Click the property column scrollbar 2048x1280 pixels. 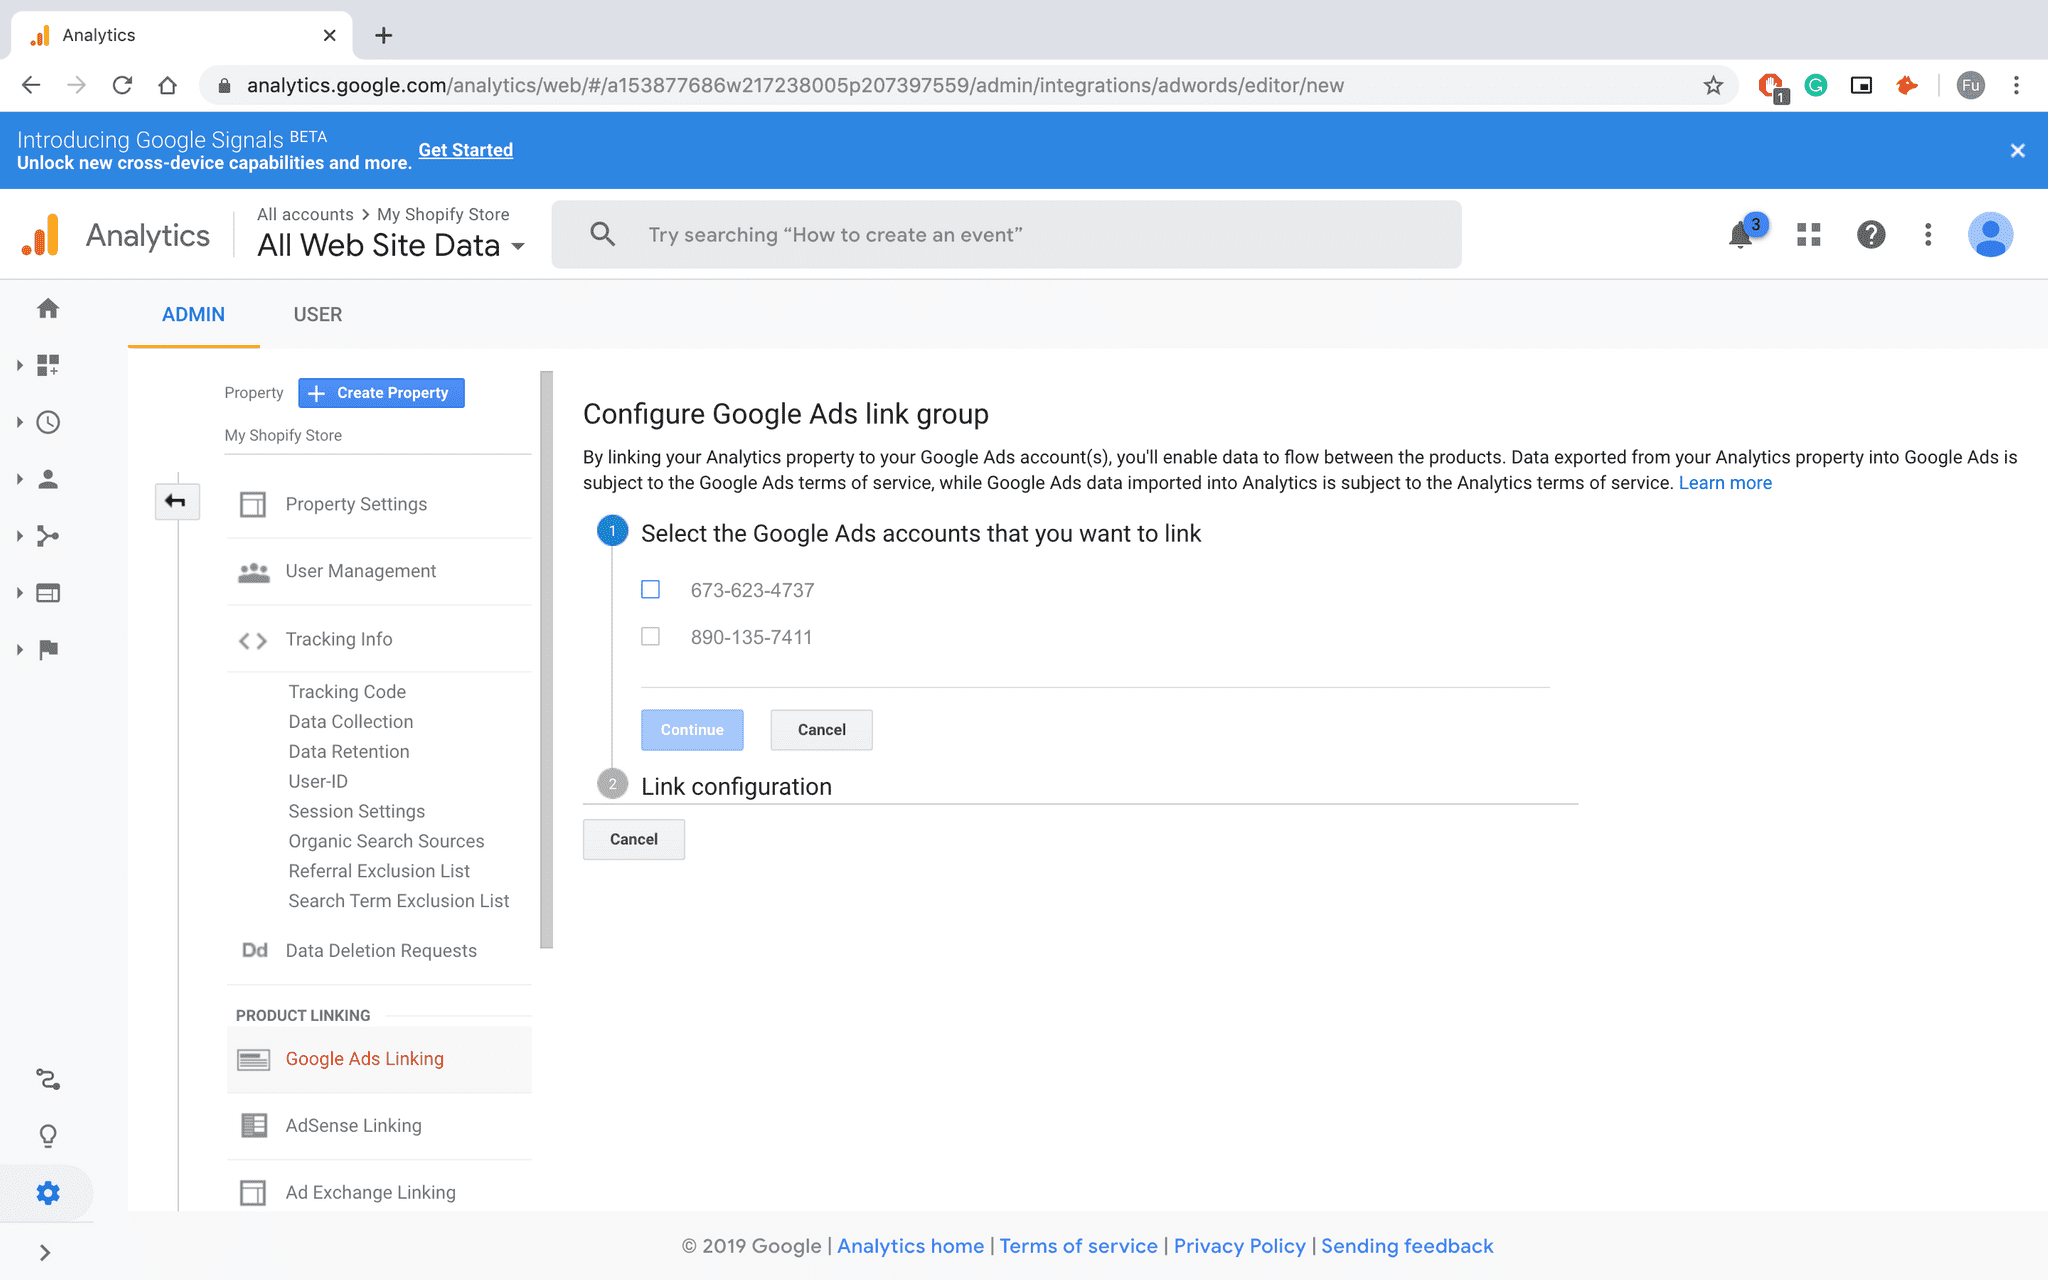coord(546,660)
